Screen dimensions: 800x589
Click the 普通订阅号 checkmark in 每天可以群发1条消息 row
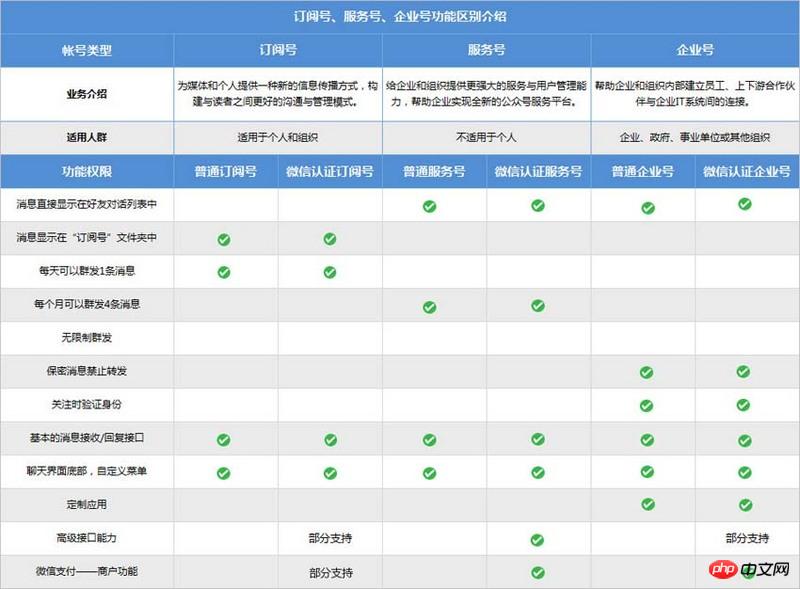(224, 272)
